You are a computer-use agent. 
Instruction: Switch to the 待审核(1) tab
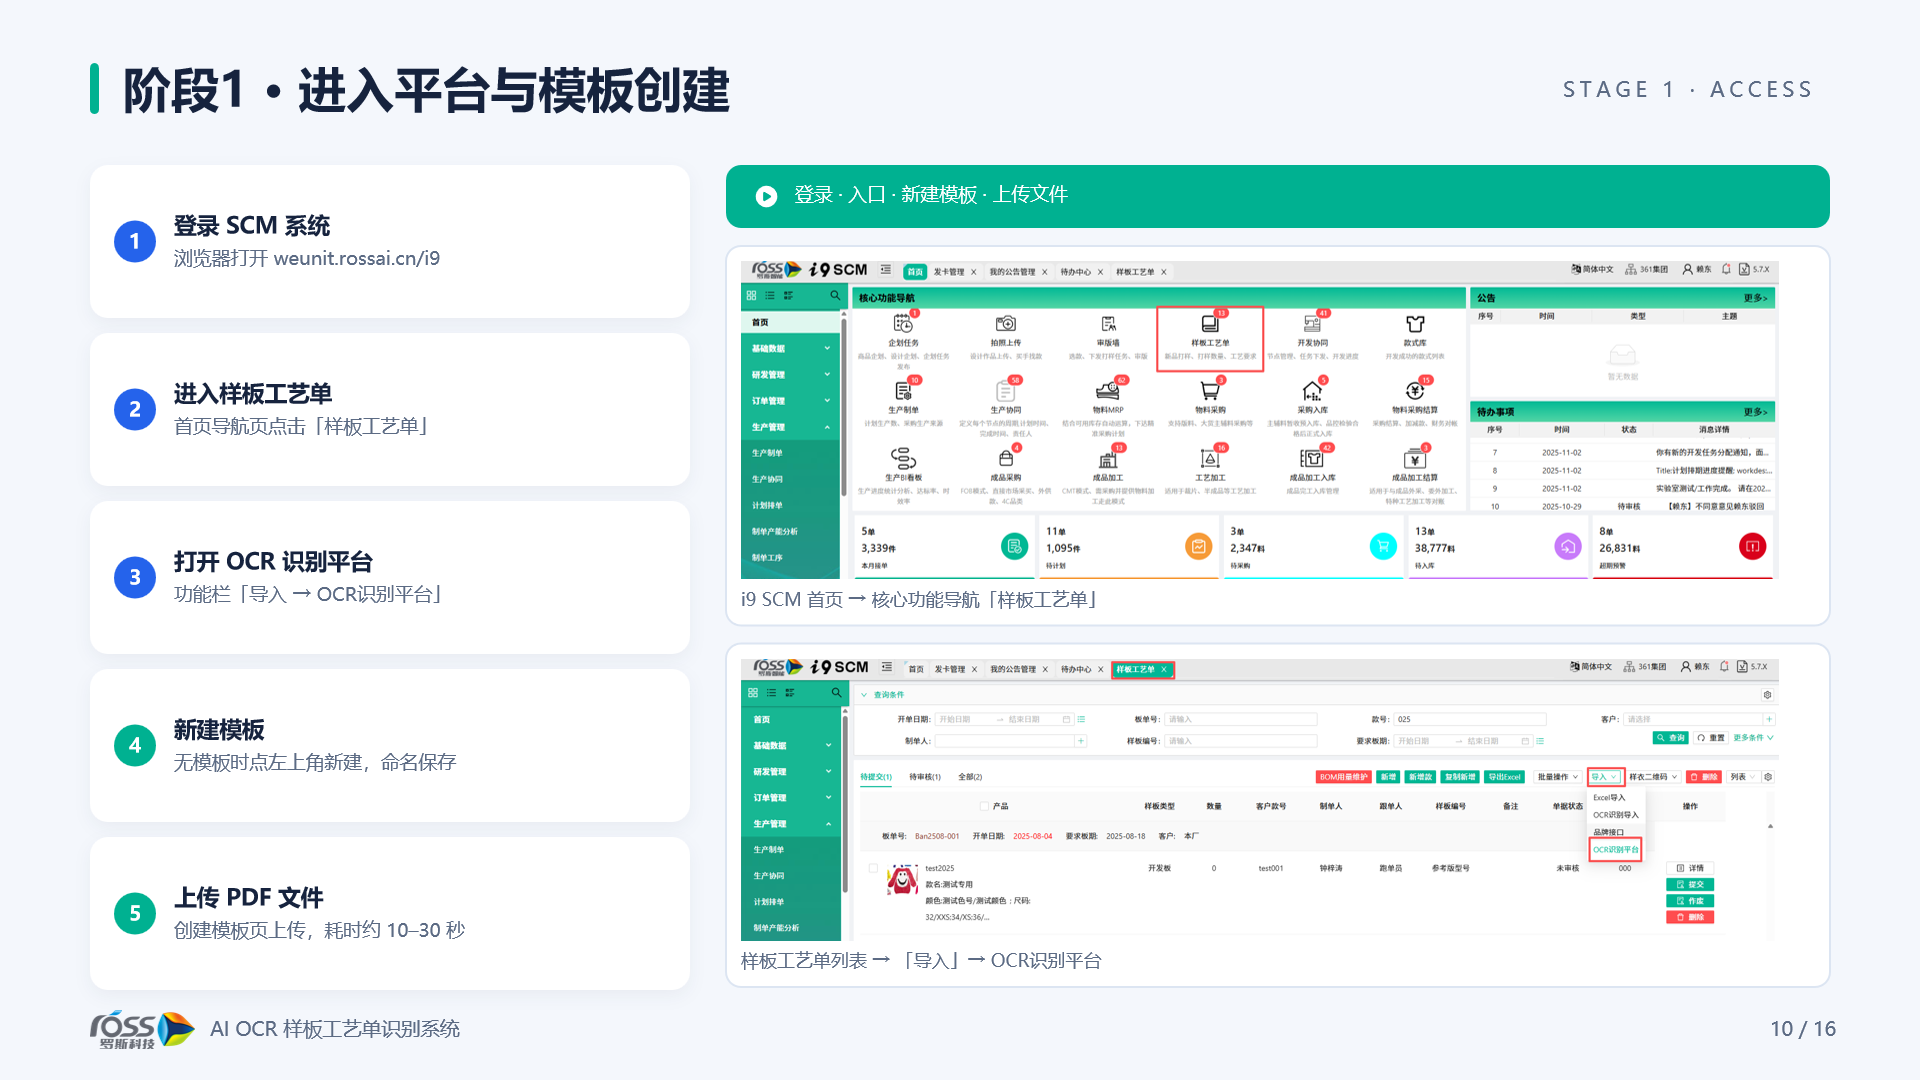[925, 777]
